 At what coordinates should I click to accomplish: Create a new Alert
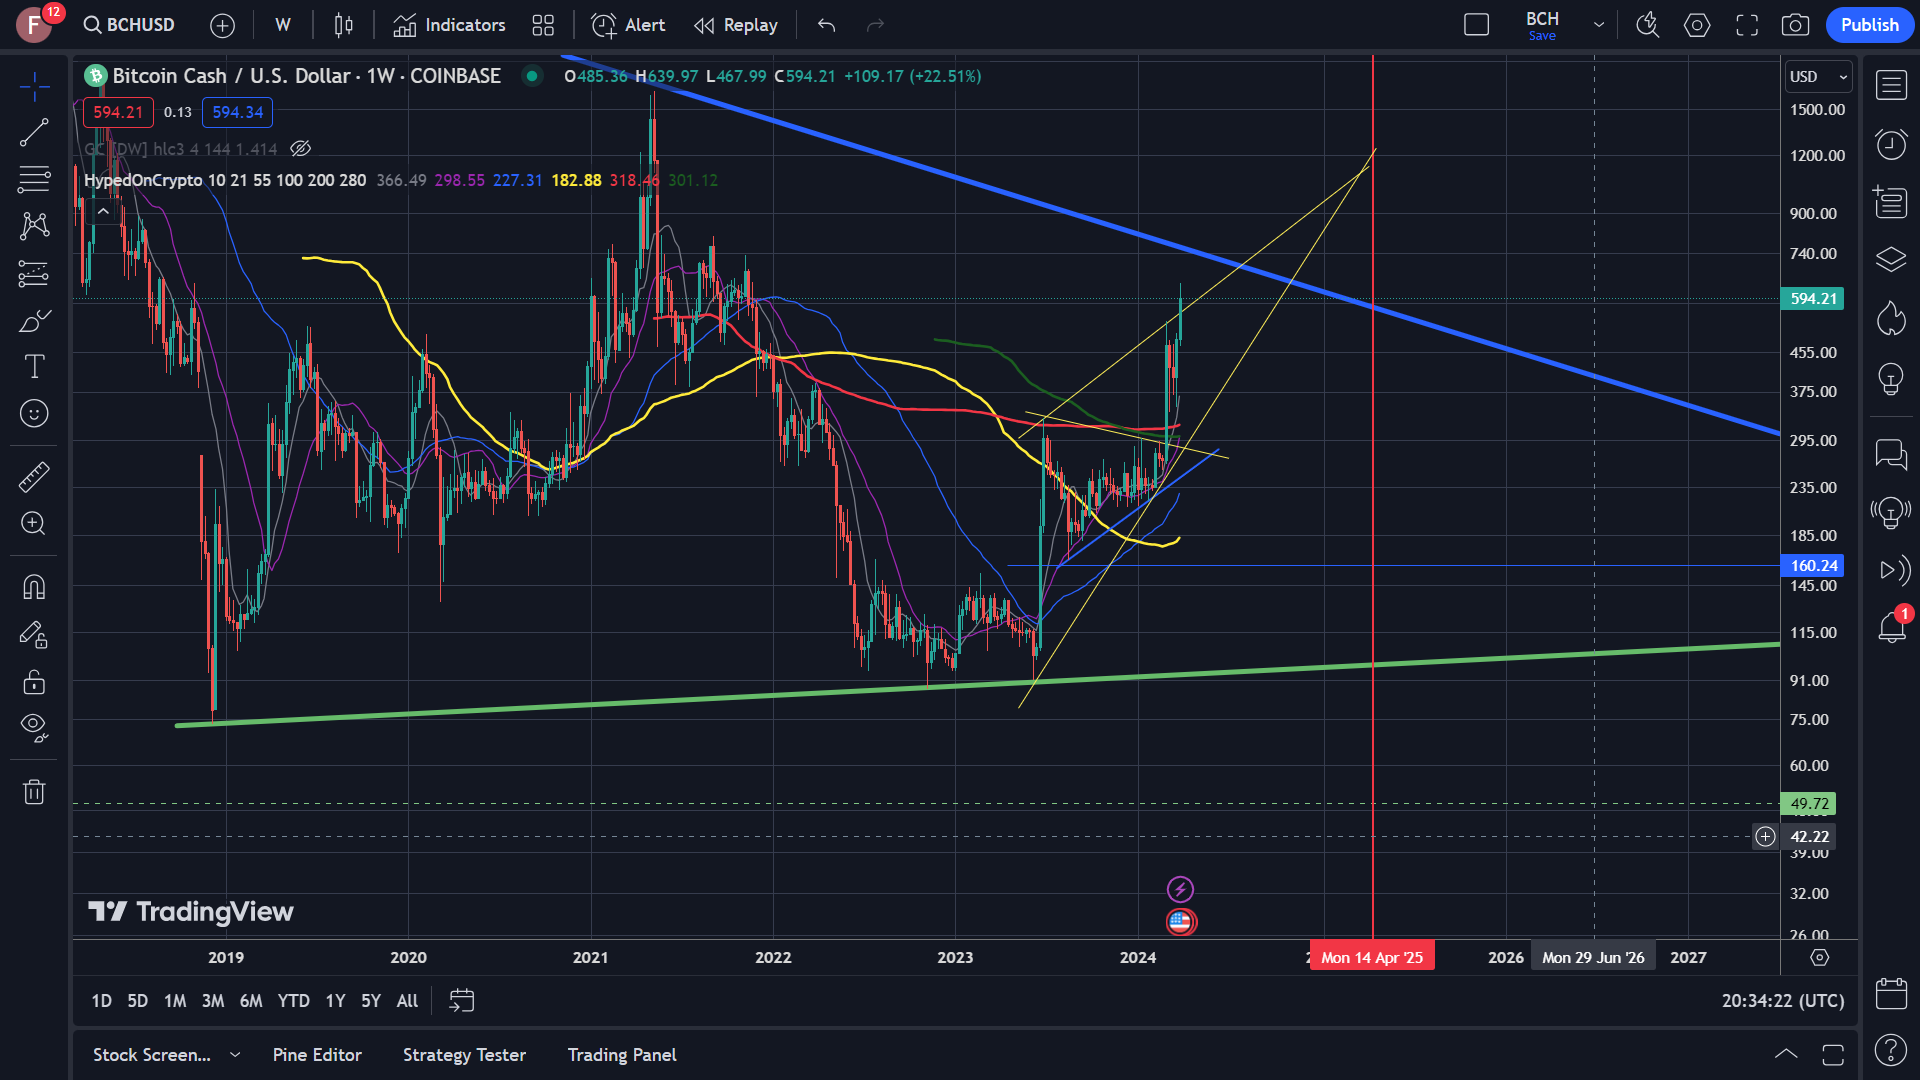628,25
